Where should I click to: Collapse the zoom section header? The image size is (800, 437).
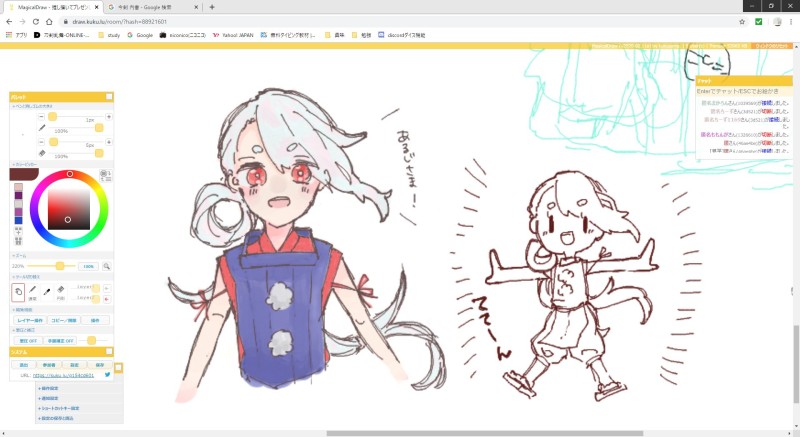point(19,255)
